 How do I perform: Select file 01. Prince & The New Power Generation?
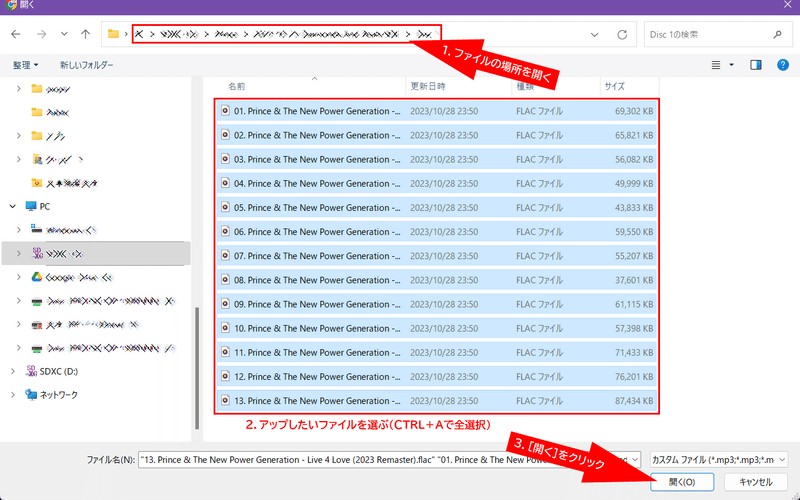(436, 111)
